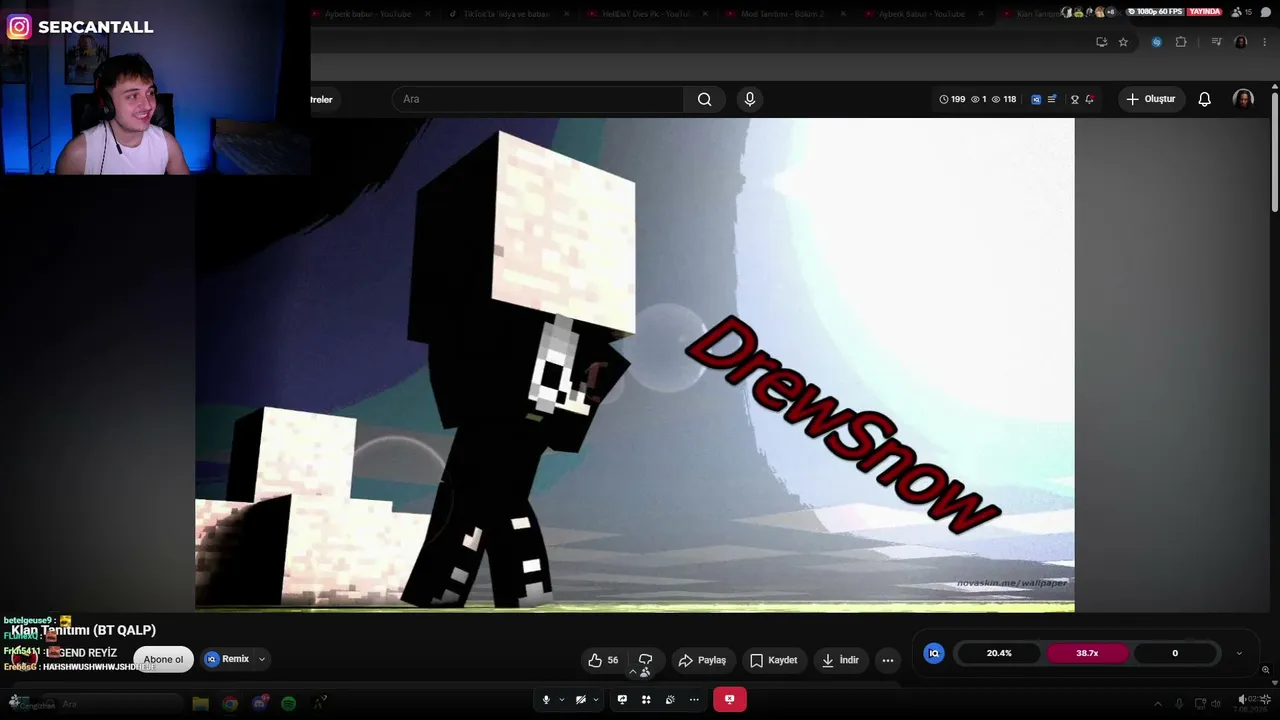
Task: Click the soundboard icon in the call toolbar
Action: tap(670, 700)
